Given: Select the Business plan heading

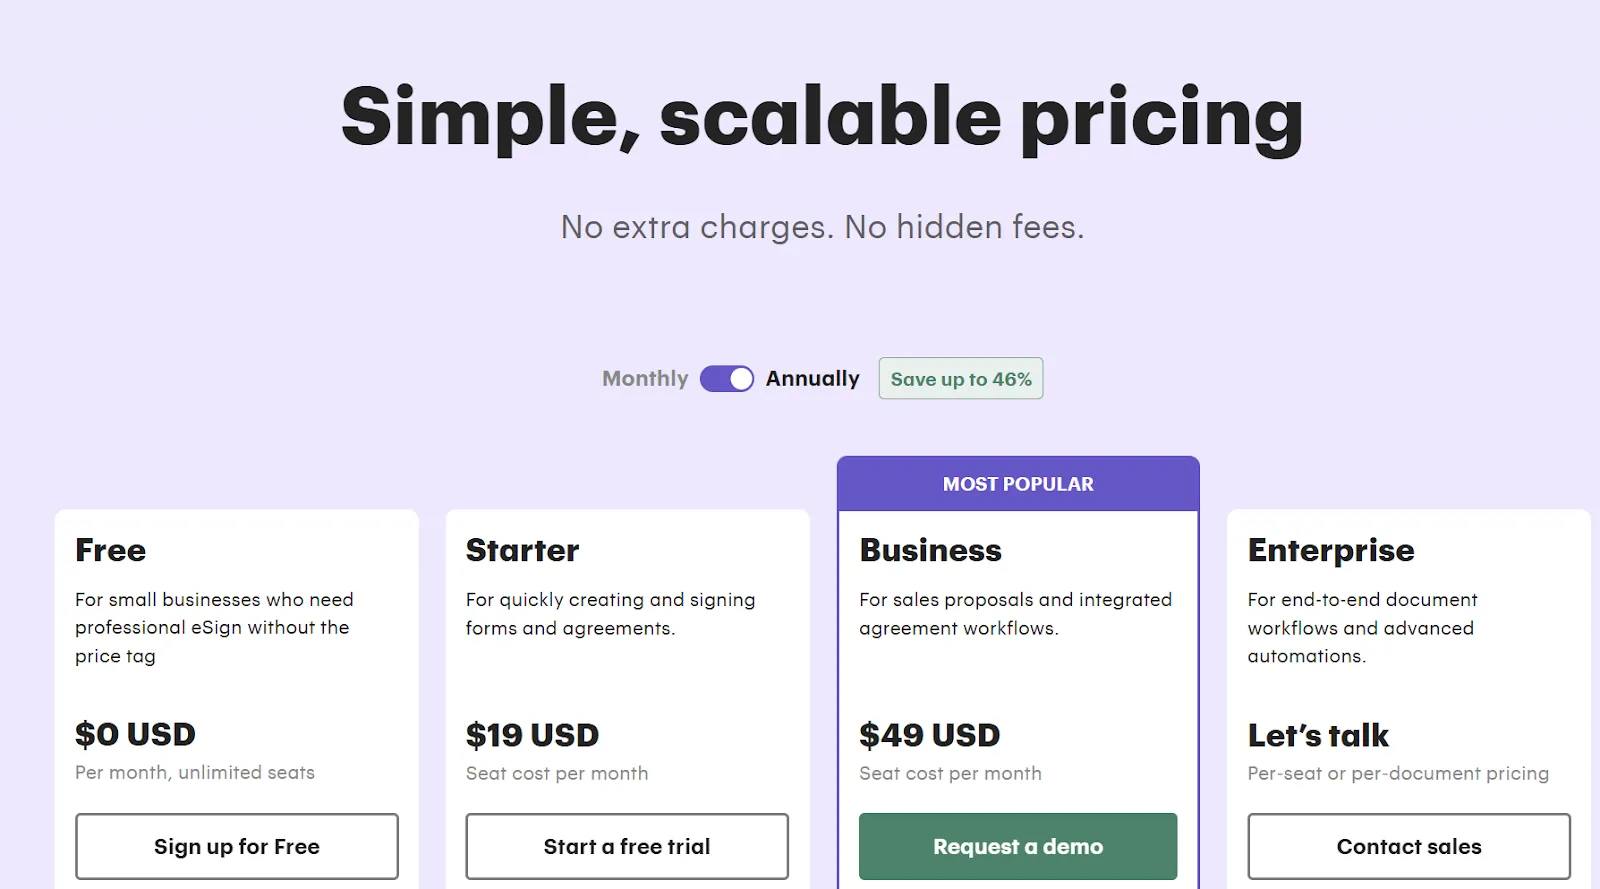Looking at the screenshot, I should 930,550.
